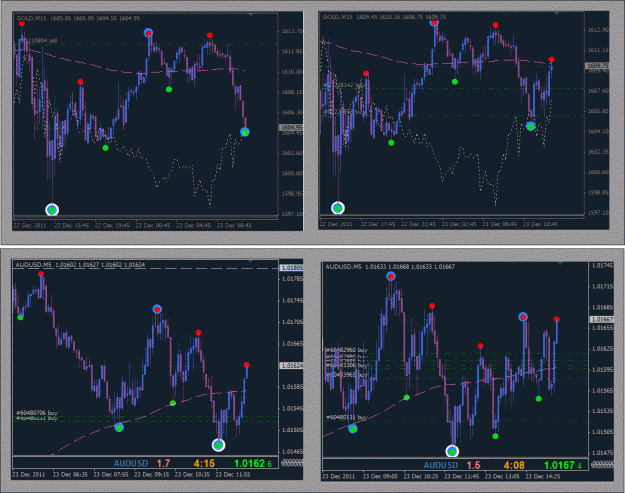Click chart shift triangle in GOLD 1609.45 chart

tap(556, 13)
